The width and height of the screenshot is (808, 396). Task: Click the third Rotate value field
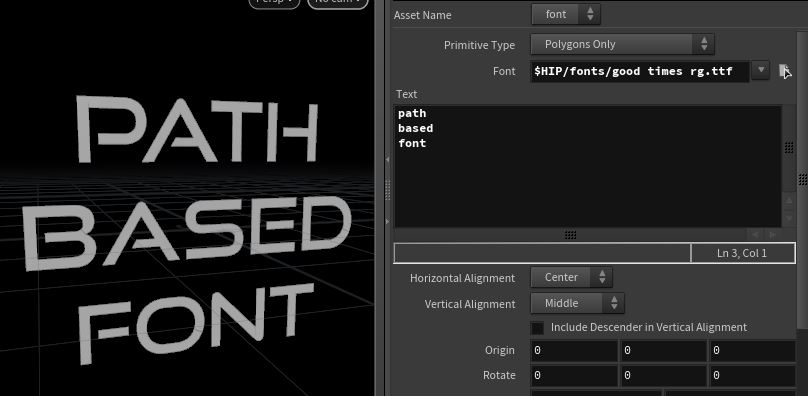tap(752, 376)
